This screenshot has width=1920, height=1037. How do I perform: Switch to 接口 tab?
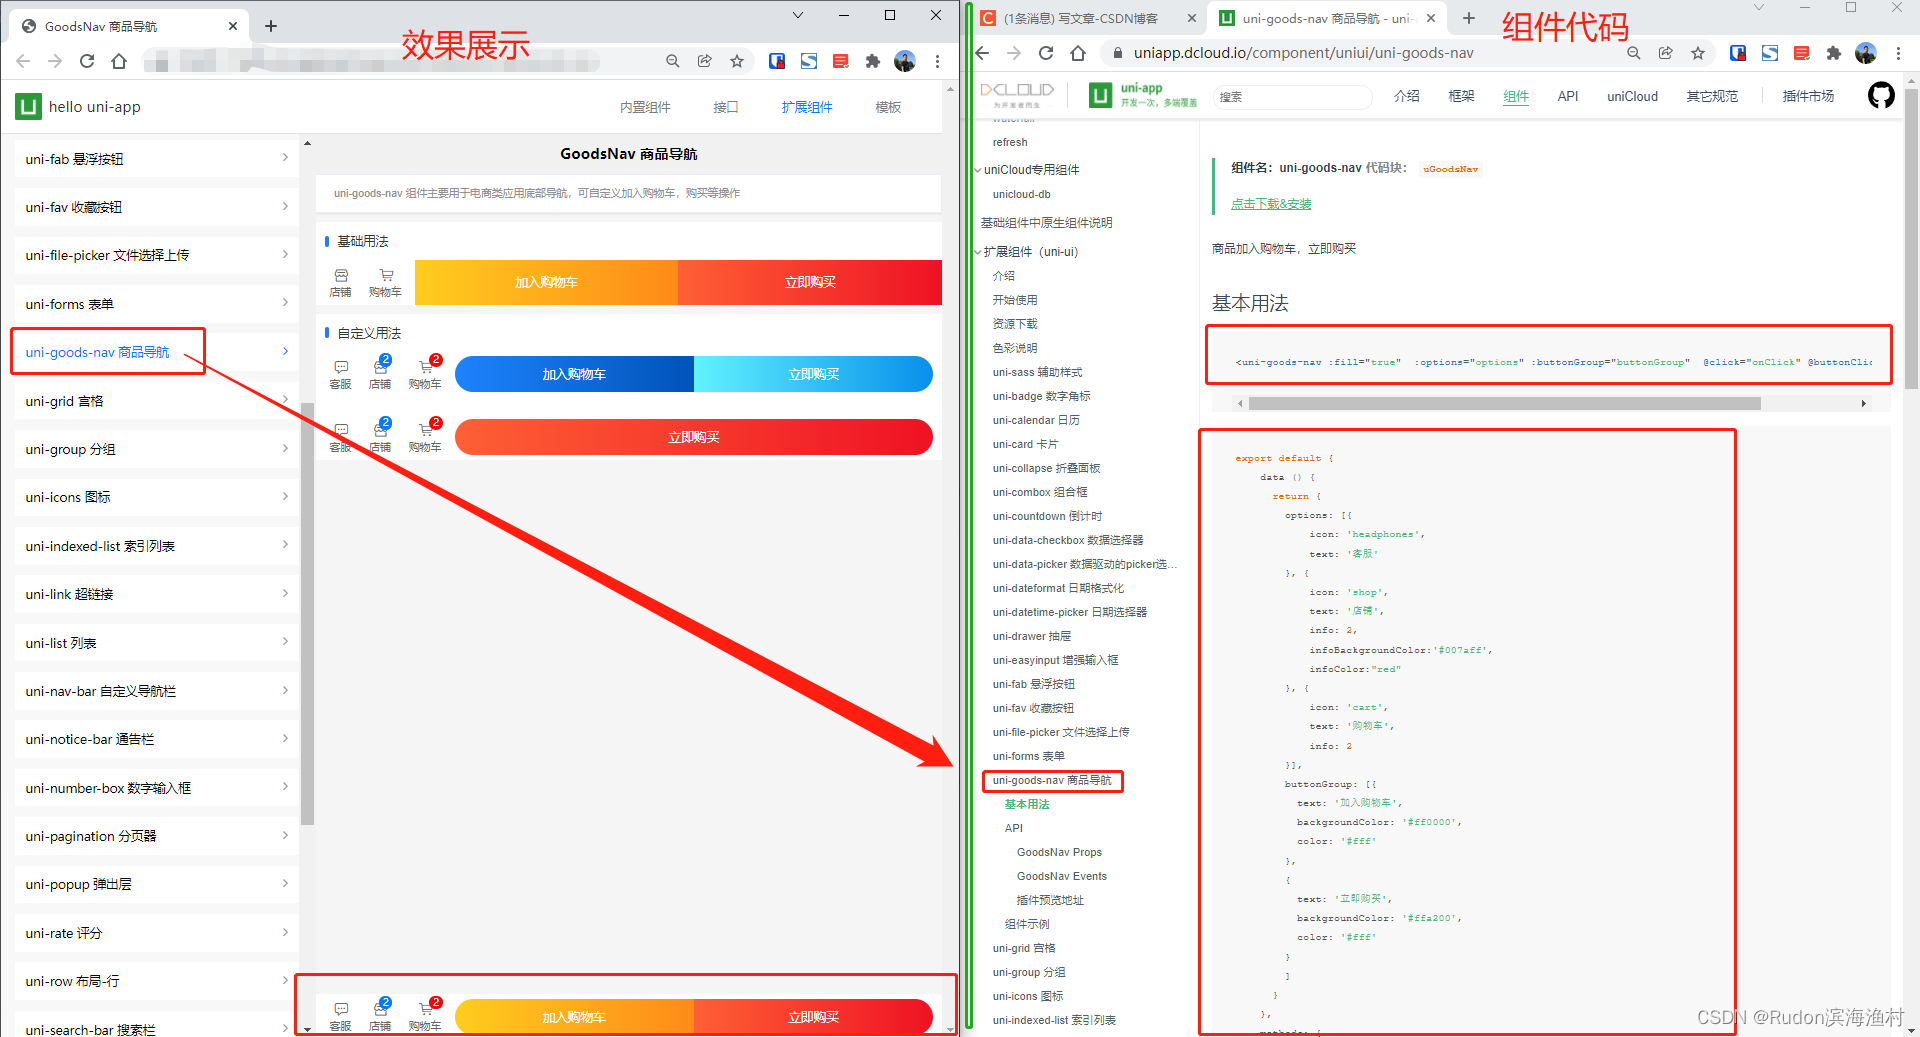726,107
